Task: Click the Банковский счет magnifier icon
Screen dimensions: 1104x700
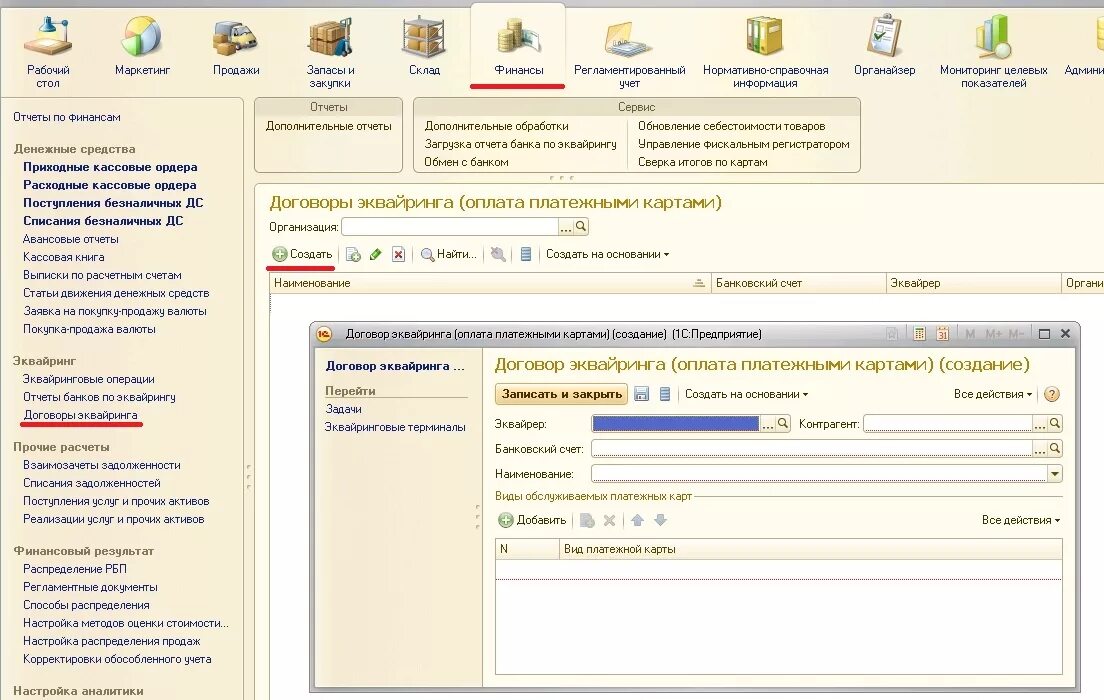Action: coord(1055,449)
